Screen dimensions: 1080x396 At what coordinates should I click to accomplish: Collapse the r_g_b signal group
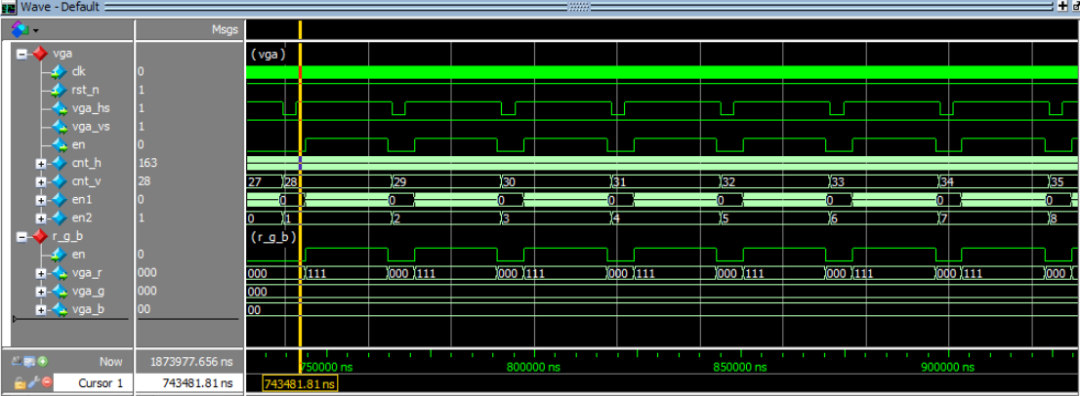pyautogui.click(x=22, y=236)
